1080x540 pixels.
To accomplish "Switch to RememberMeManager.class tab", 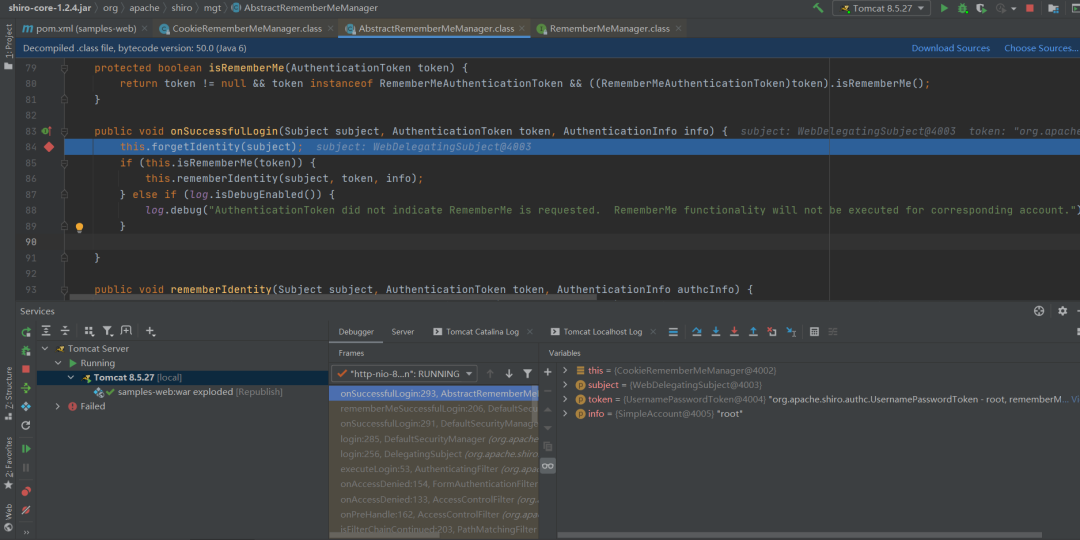I will point(610,29).
